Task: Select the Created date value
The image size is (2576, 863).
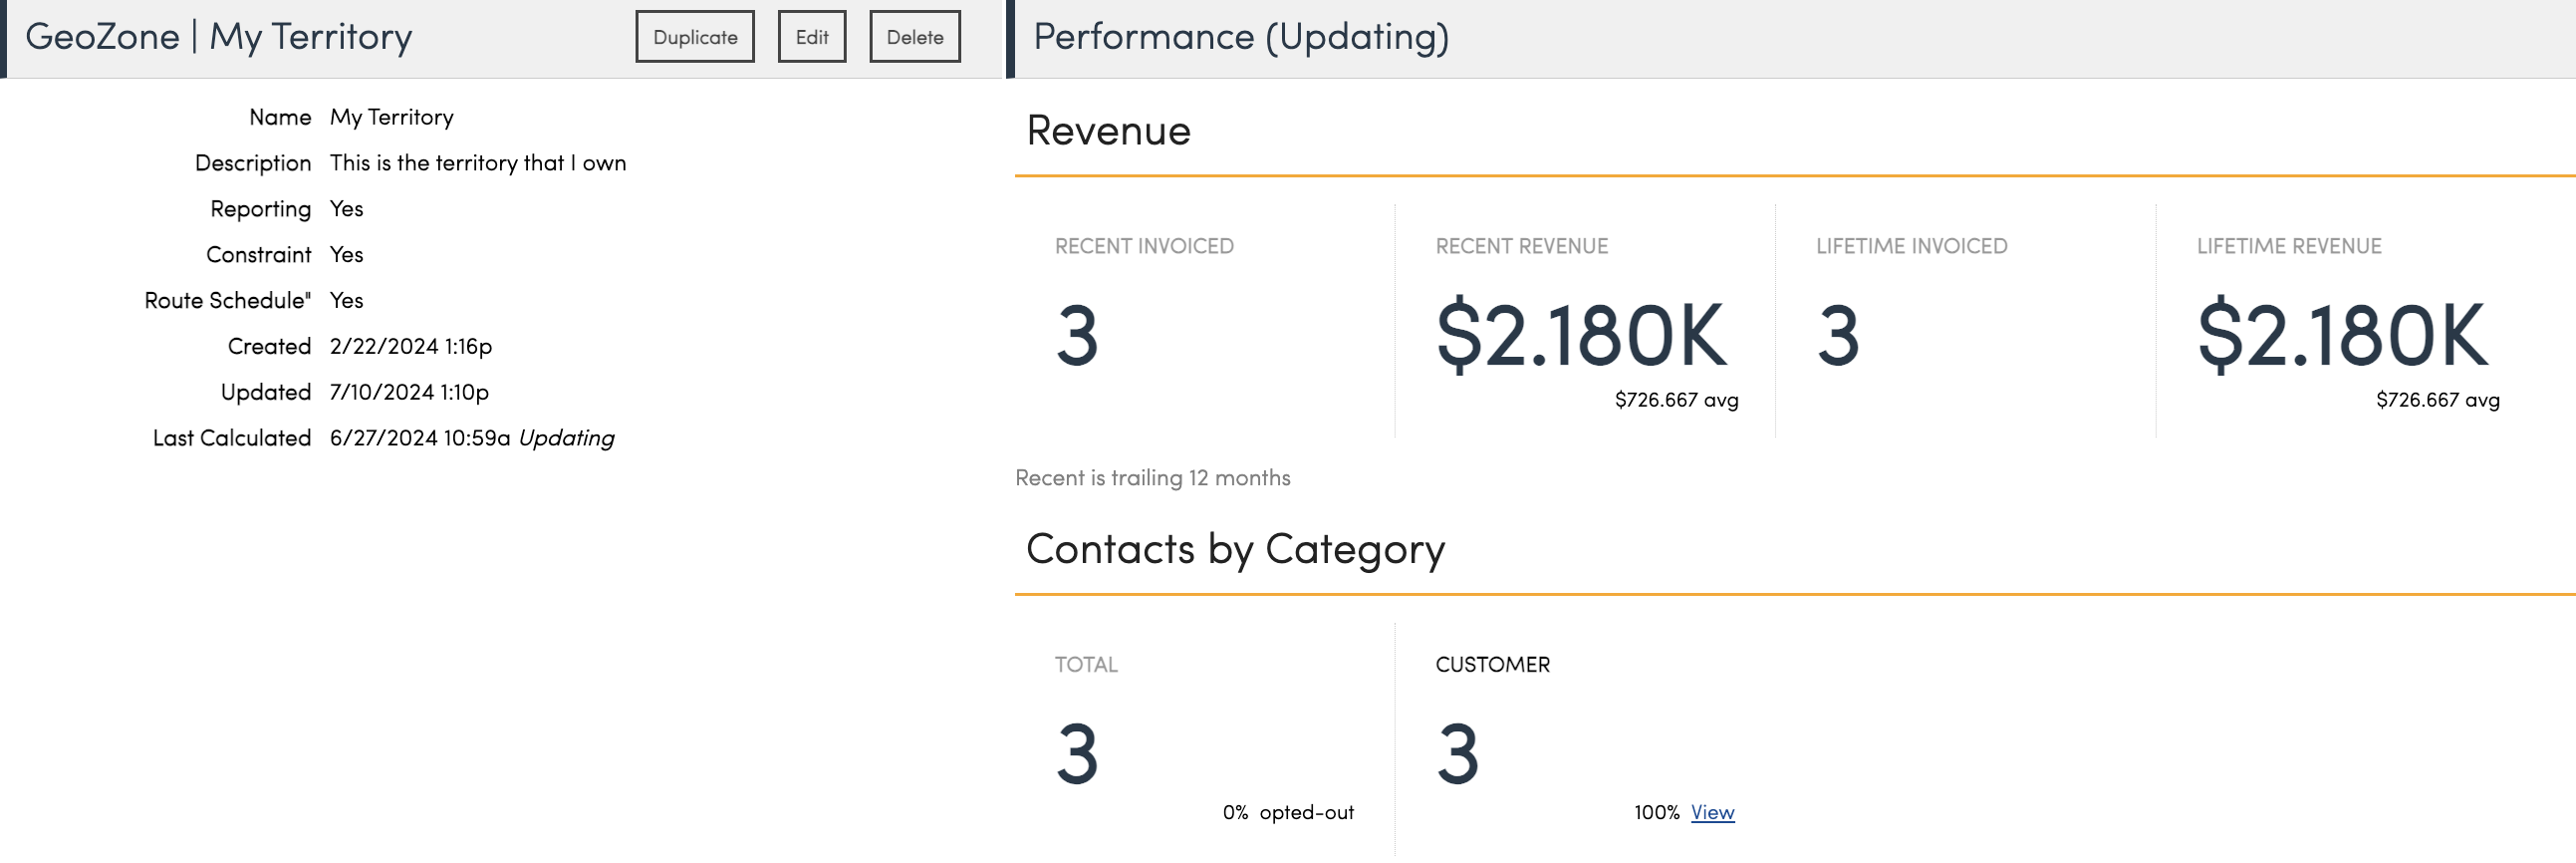Action: point(411,346)
